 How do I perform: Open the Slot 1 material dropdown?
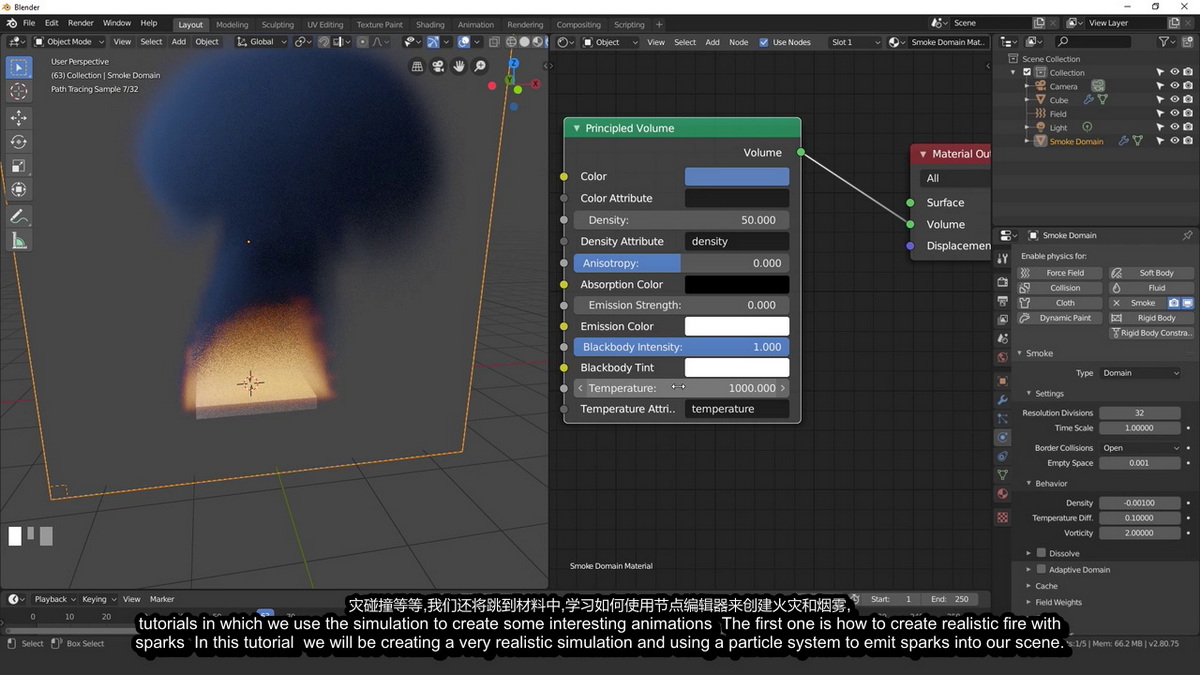tap(856, 42)
